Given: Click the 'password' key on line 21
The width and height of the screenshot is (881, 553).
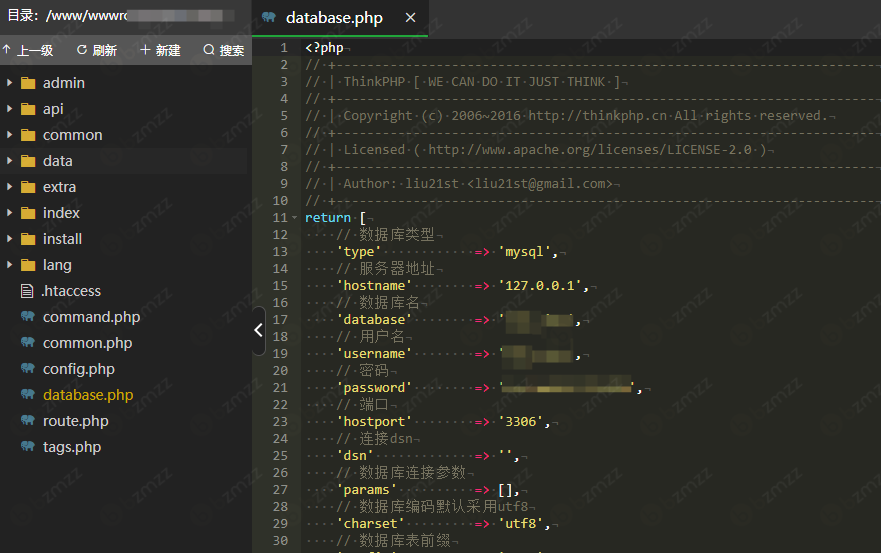Looking at the screenshot, I should (374, 388).
